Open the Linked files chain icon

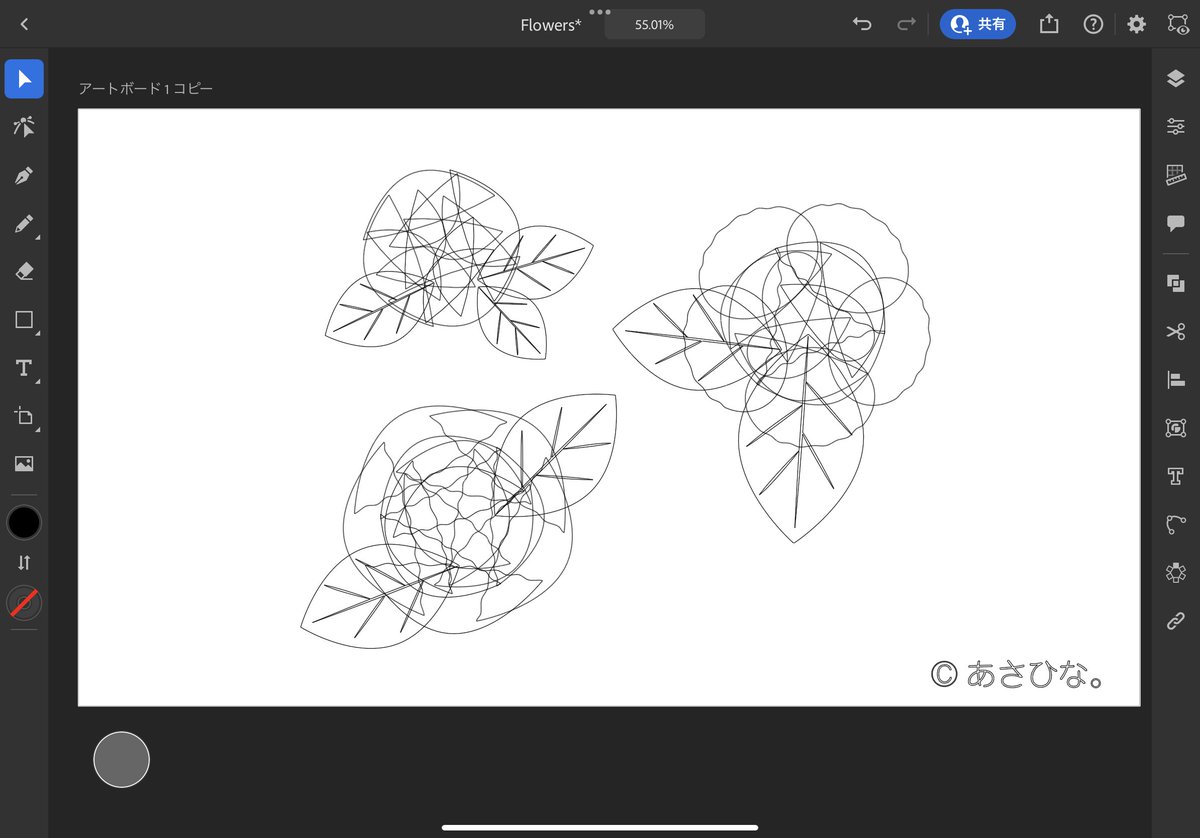click(1176, 621)
